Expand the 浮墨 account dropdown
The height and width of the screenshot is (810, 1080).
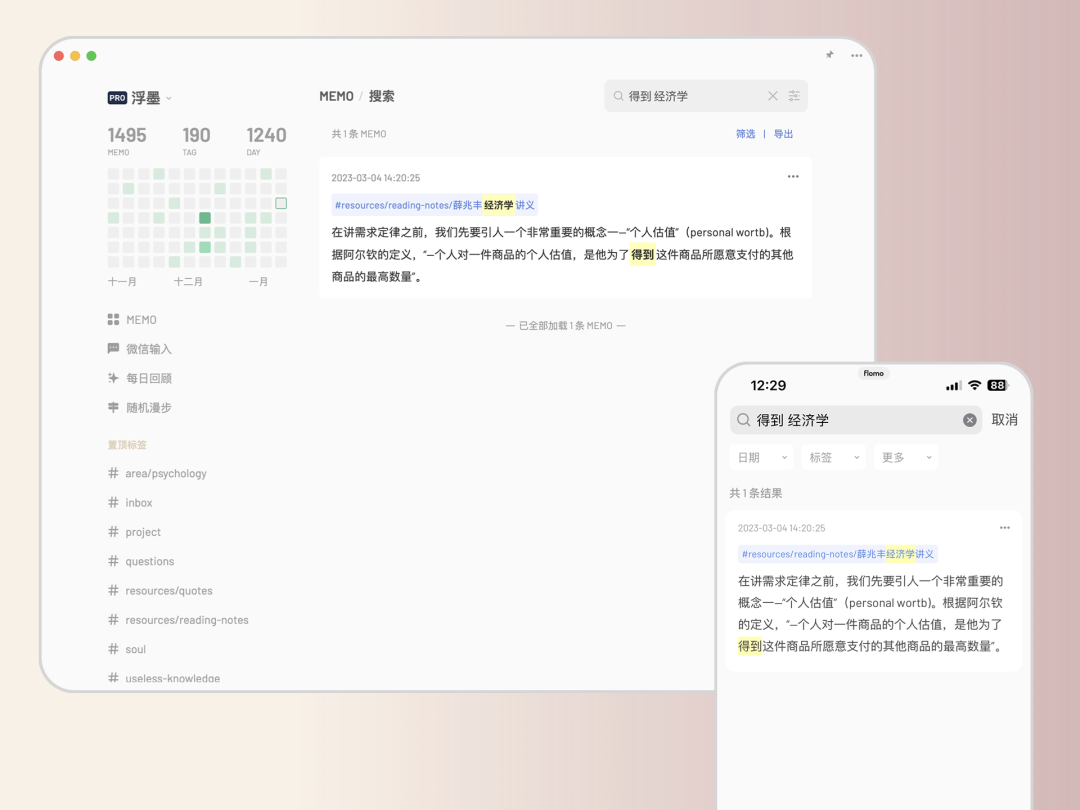[x=169, y=98]
